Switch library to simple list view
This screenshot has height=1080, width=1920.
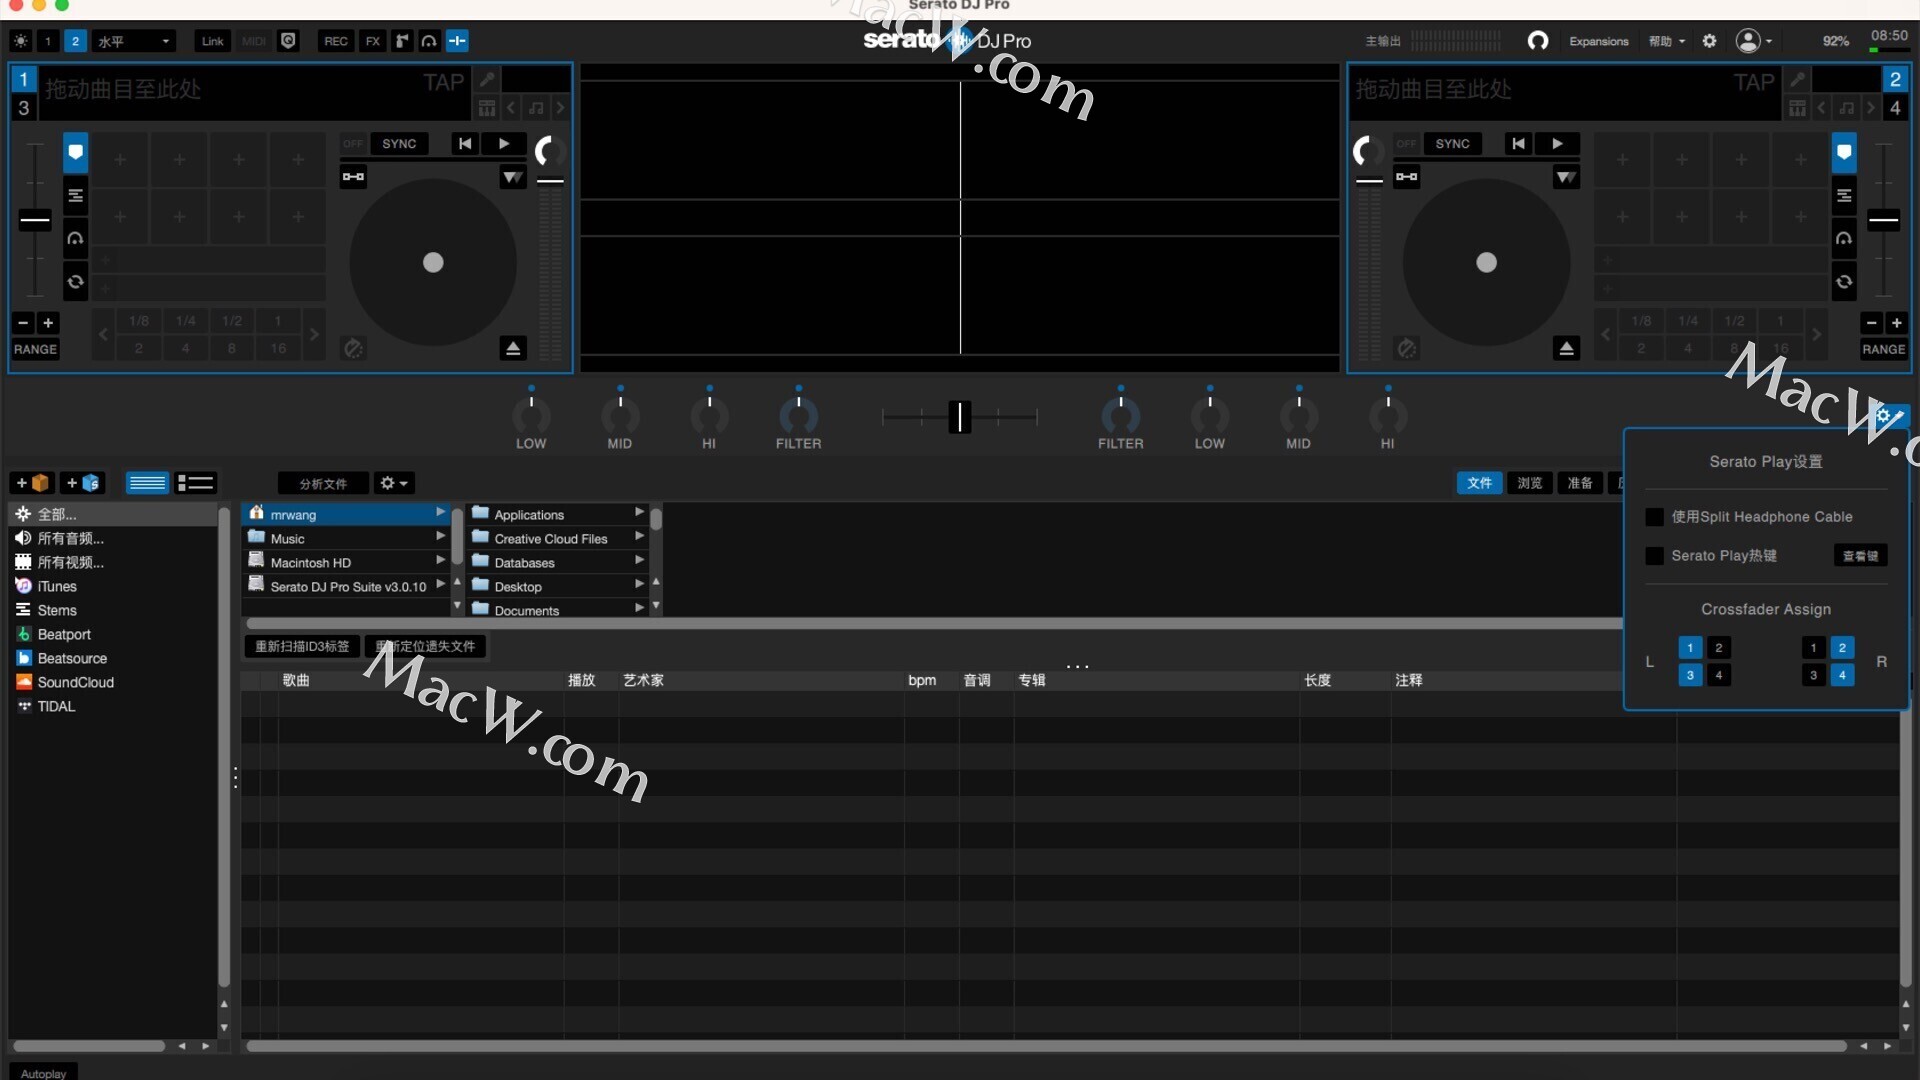(x=147, y=483)
